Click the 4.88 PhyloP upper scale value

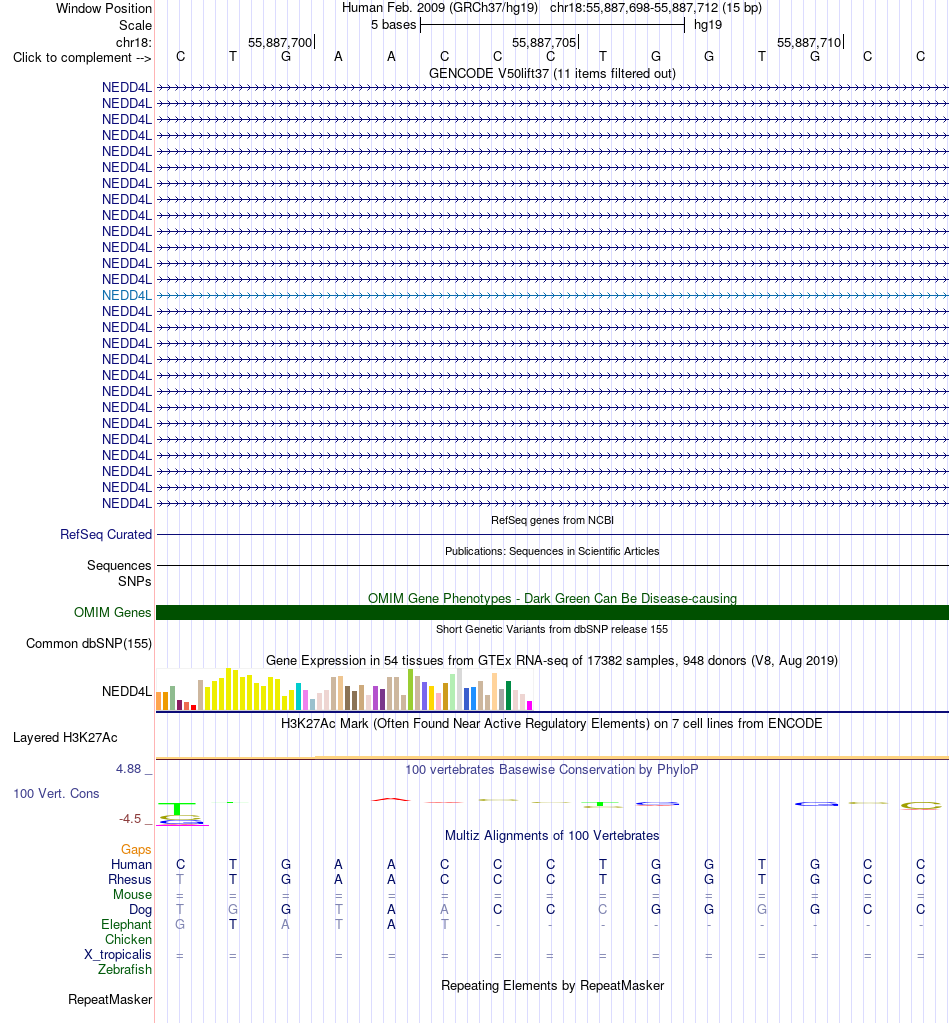(x=129, y=769)
